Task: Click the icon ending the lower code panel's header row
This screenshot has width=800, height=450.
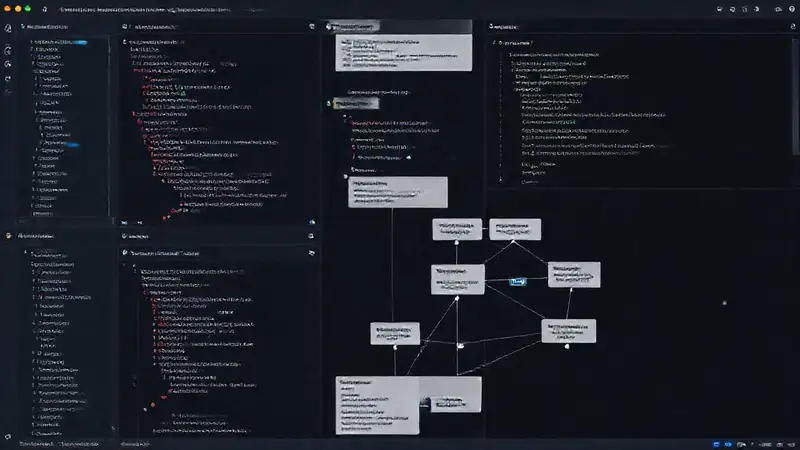Action: 311,236
